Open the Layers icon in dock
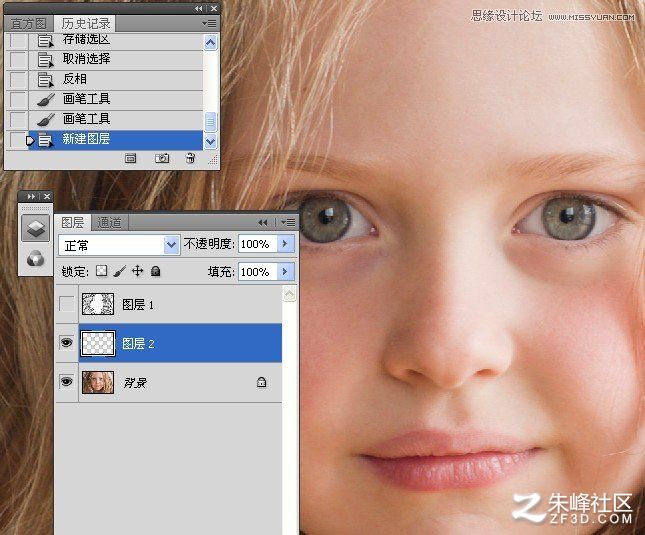The image size is (645, 535). point(35,228)
